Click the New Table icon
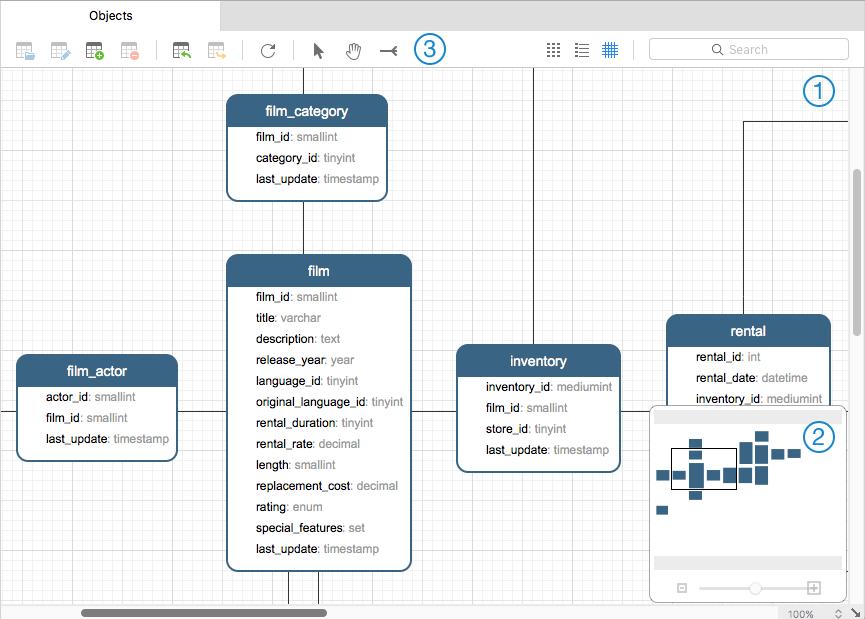 [95, 51]
